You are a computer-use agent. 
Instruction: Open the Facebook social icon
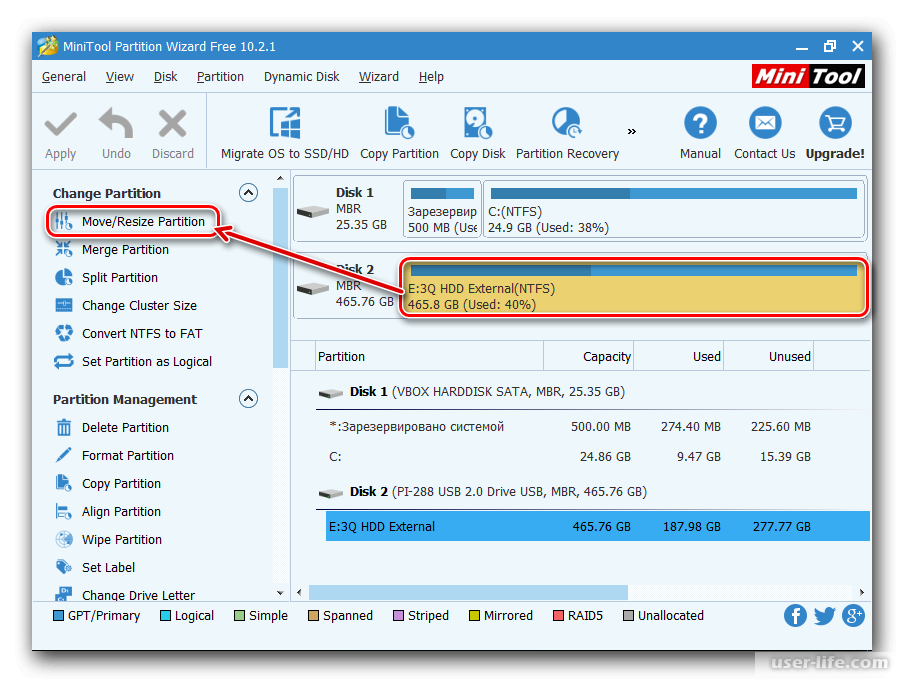coord(795,616)
